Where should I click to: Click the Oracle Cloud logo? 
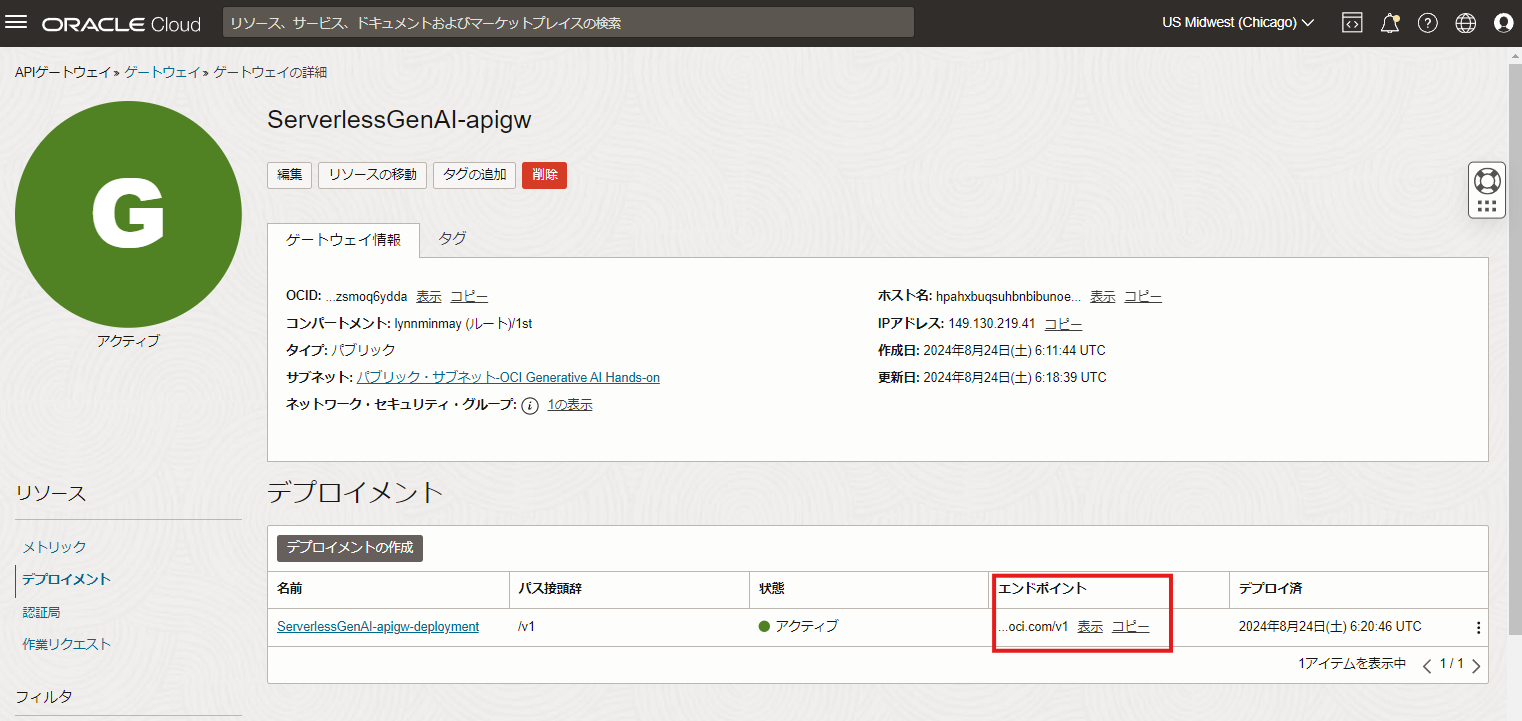(x=121, y=23)
